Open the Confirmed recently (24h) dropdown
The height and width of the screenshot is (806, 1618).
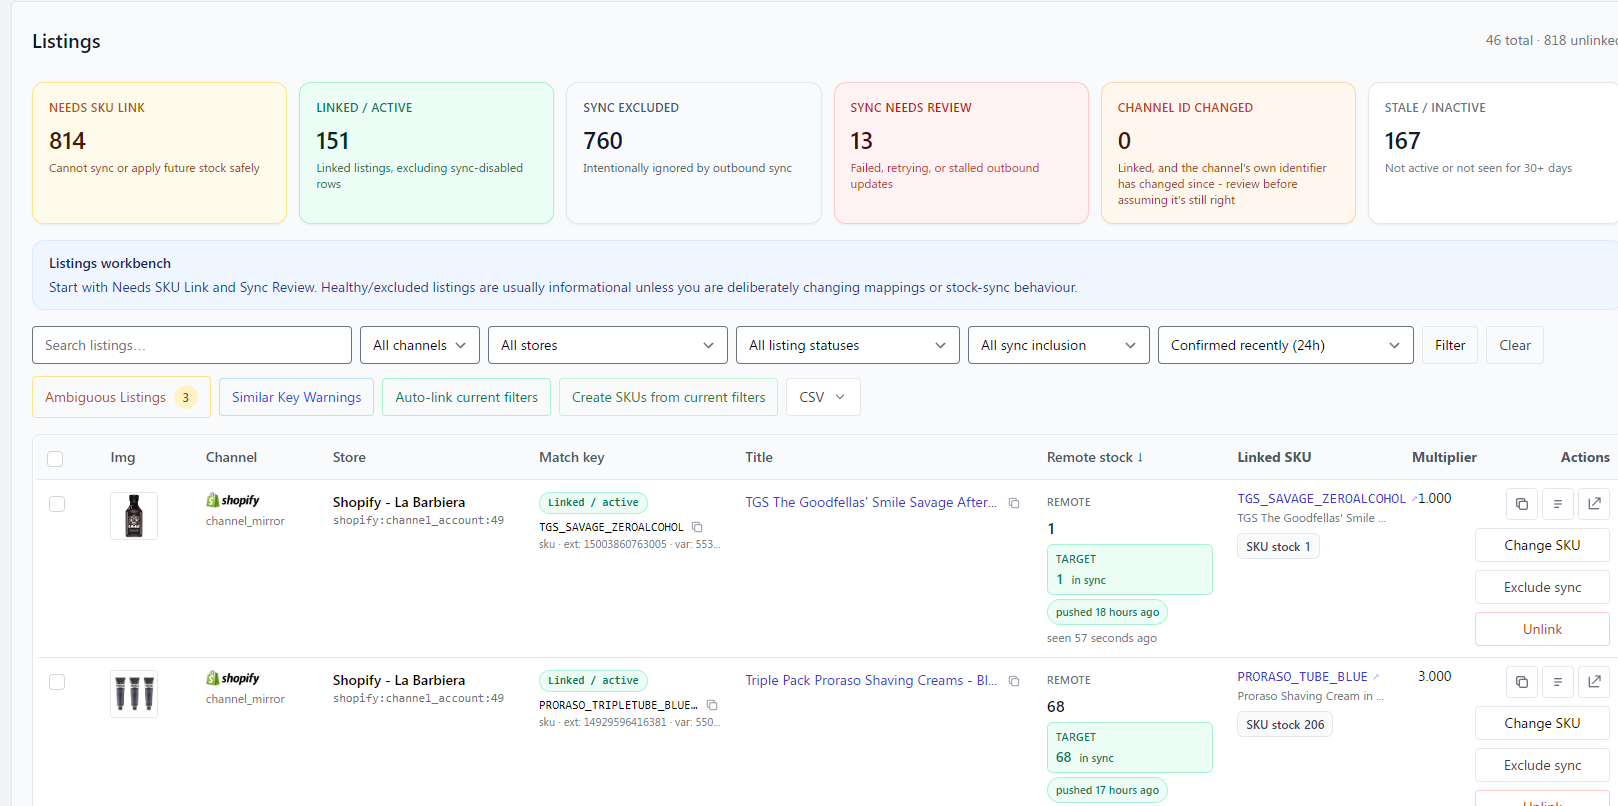coord(1286,345)
